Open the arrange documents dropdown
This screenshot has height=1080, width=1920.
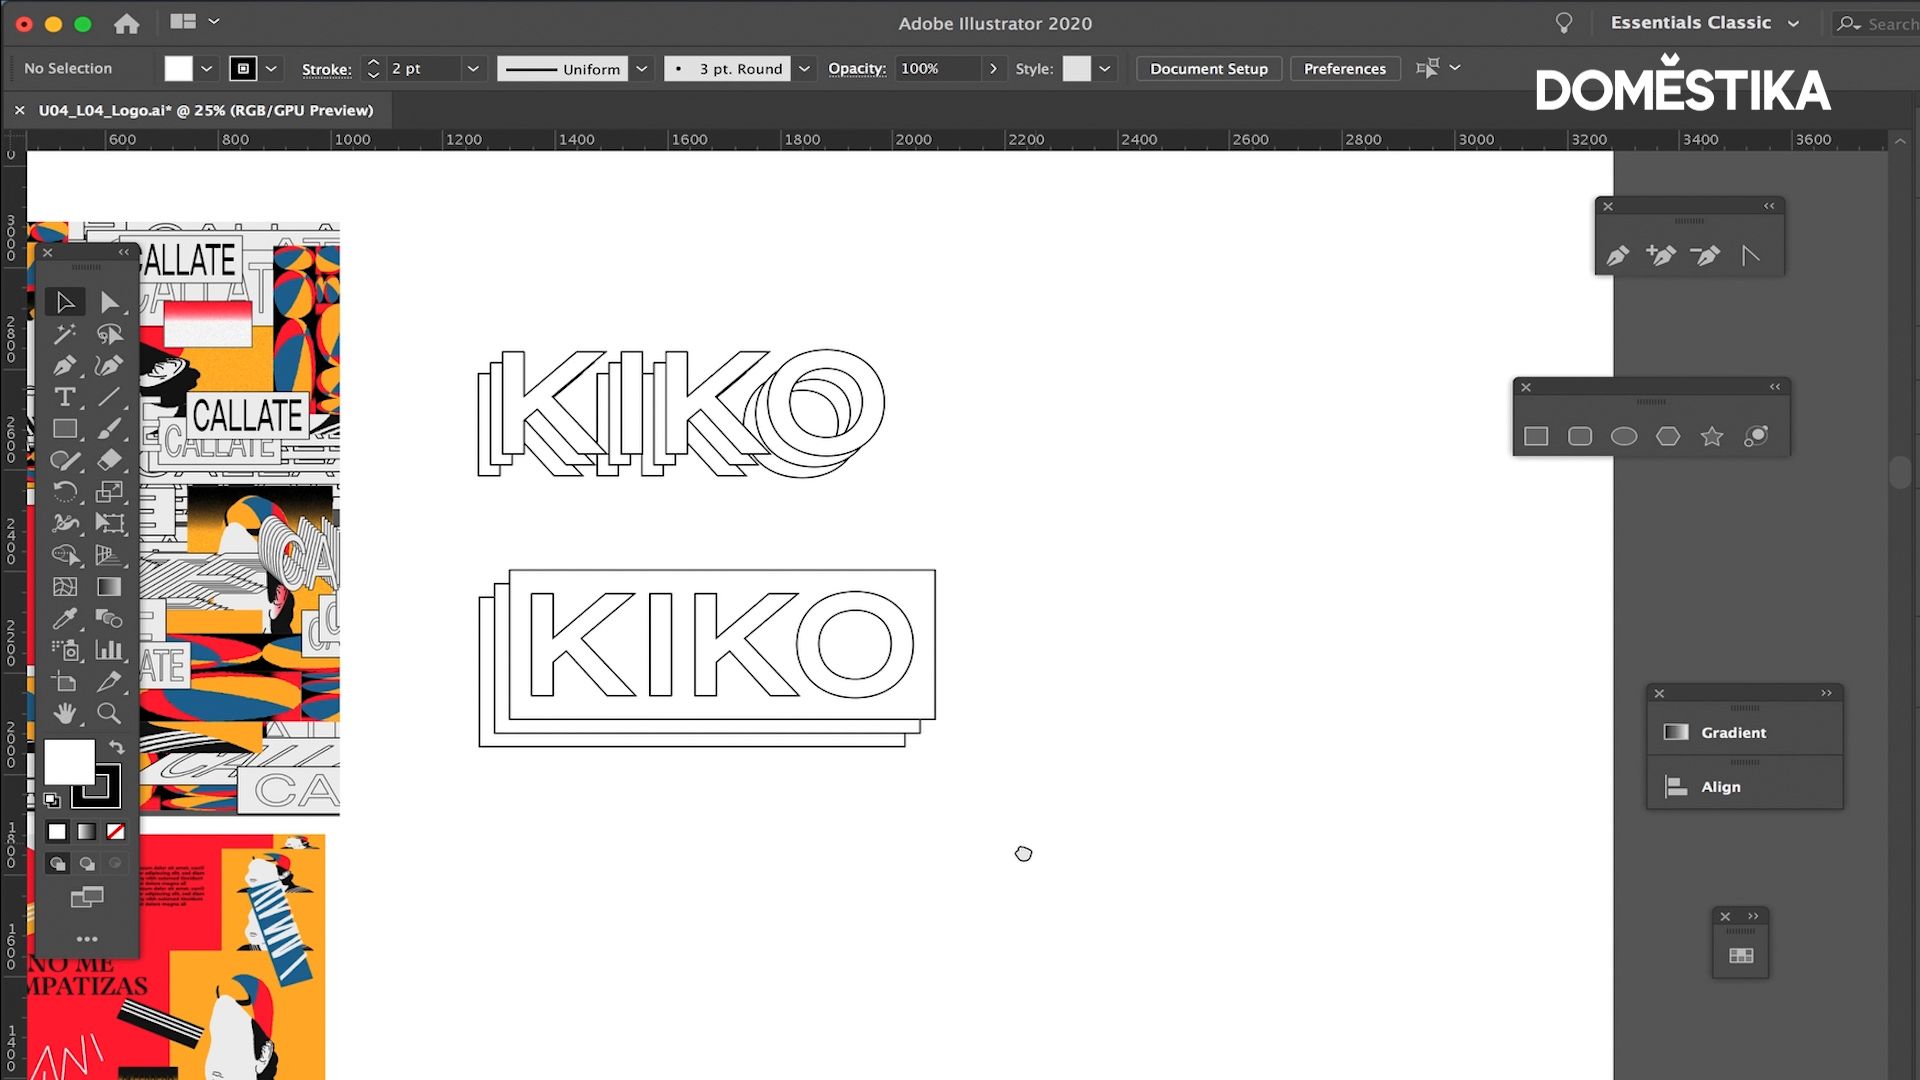(194, 21)
